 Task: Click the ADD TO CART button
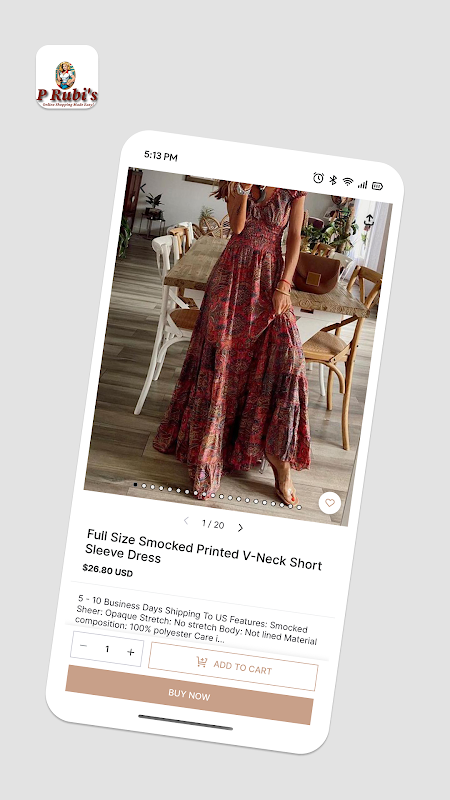[x=233, y=666]
